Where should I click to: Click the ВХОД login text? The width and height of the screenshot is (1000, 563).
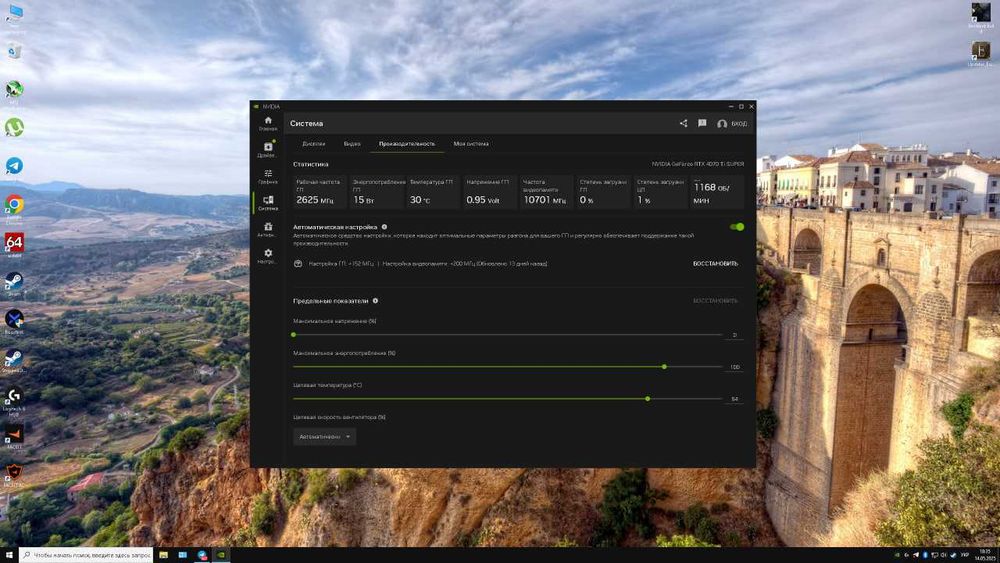point(739,124)
